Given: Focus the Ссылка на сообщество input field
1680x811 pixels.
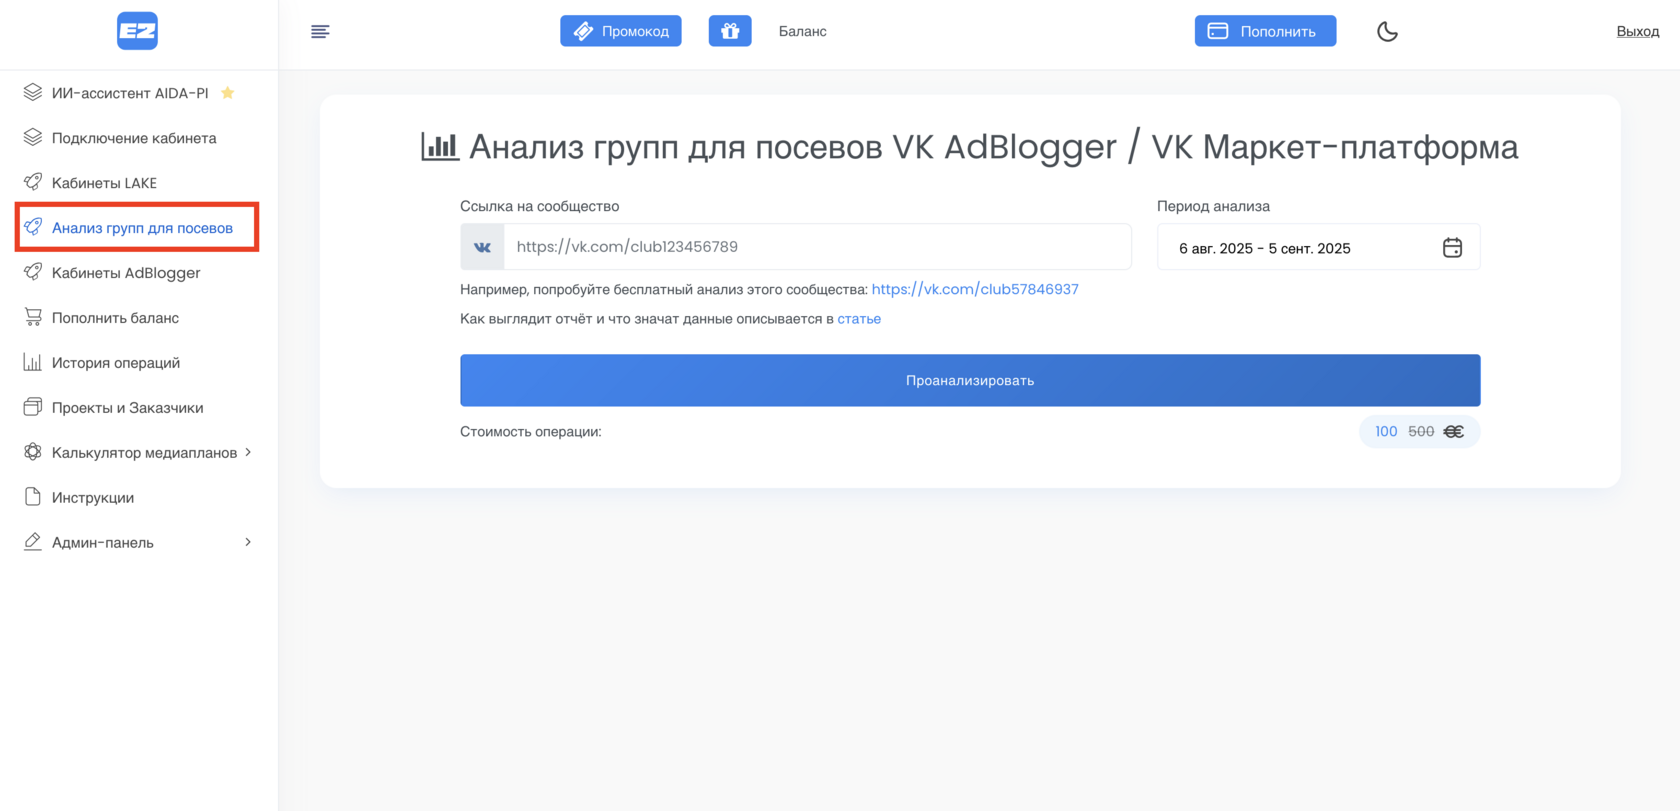Looking at the screenshot, I should click(x=817, y=247).
